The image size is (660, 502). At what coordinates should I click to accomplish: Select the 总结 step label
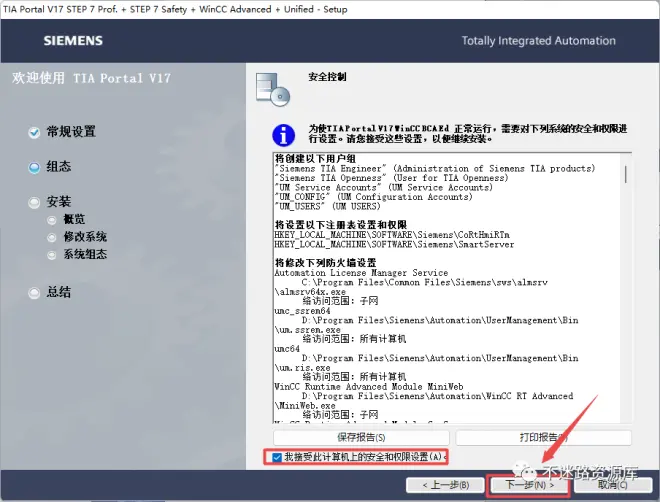coord(59,292)
